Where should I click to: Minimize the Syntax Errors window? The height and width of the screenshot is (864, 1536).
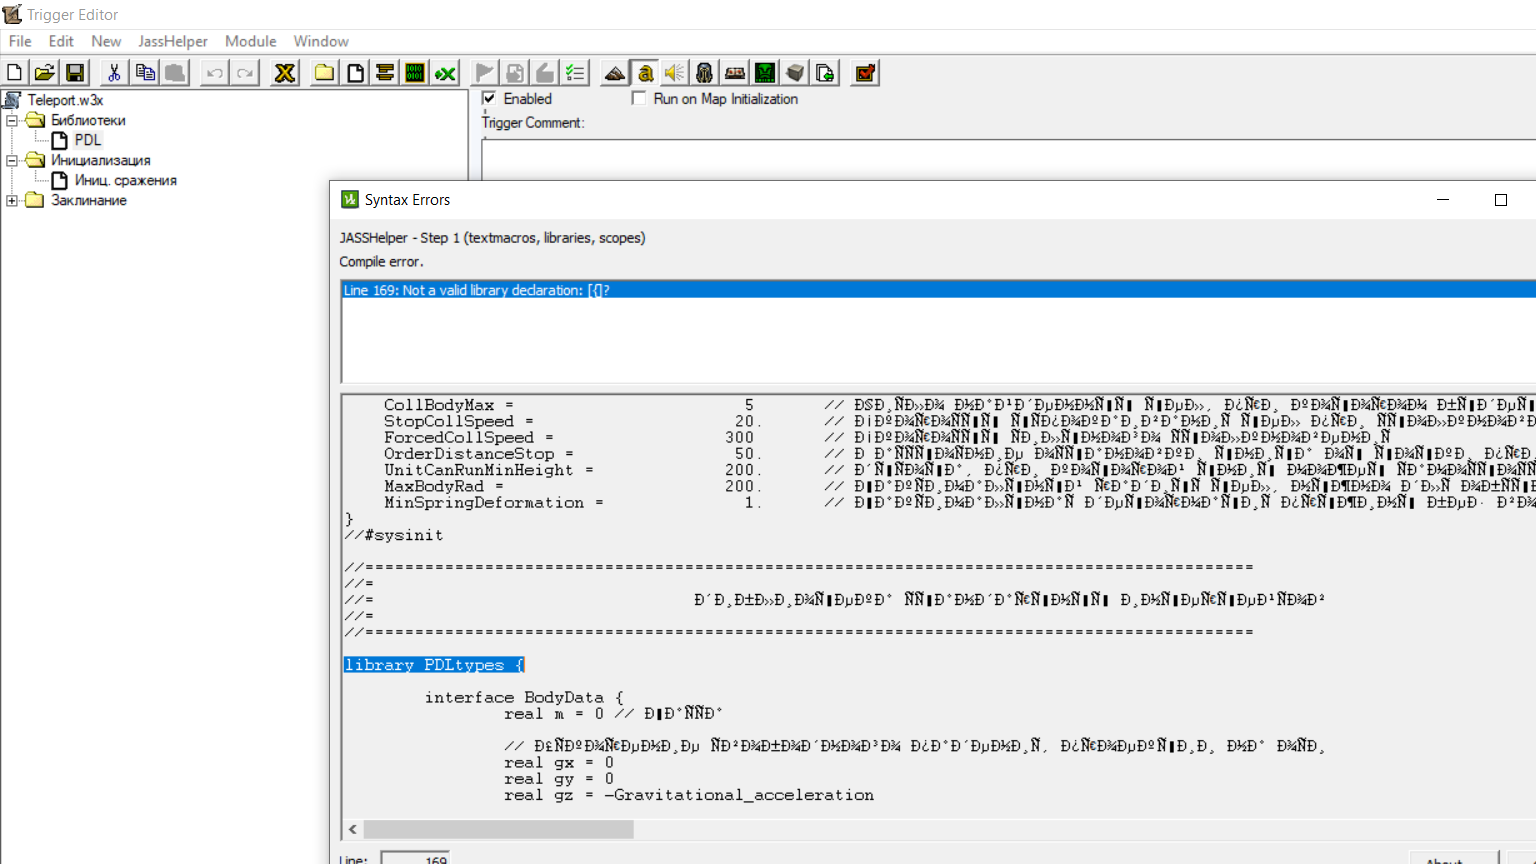[1443, 200]
